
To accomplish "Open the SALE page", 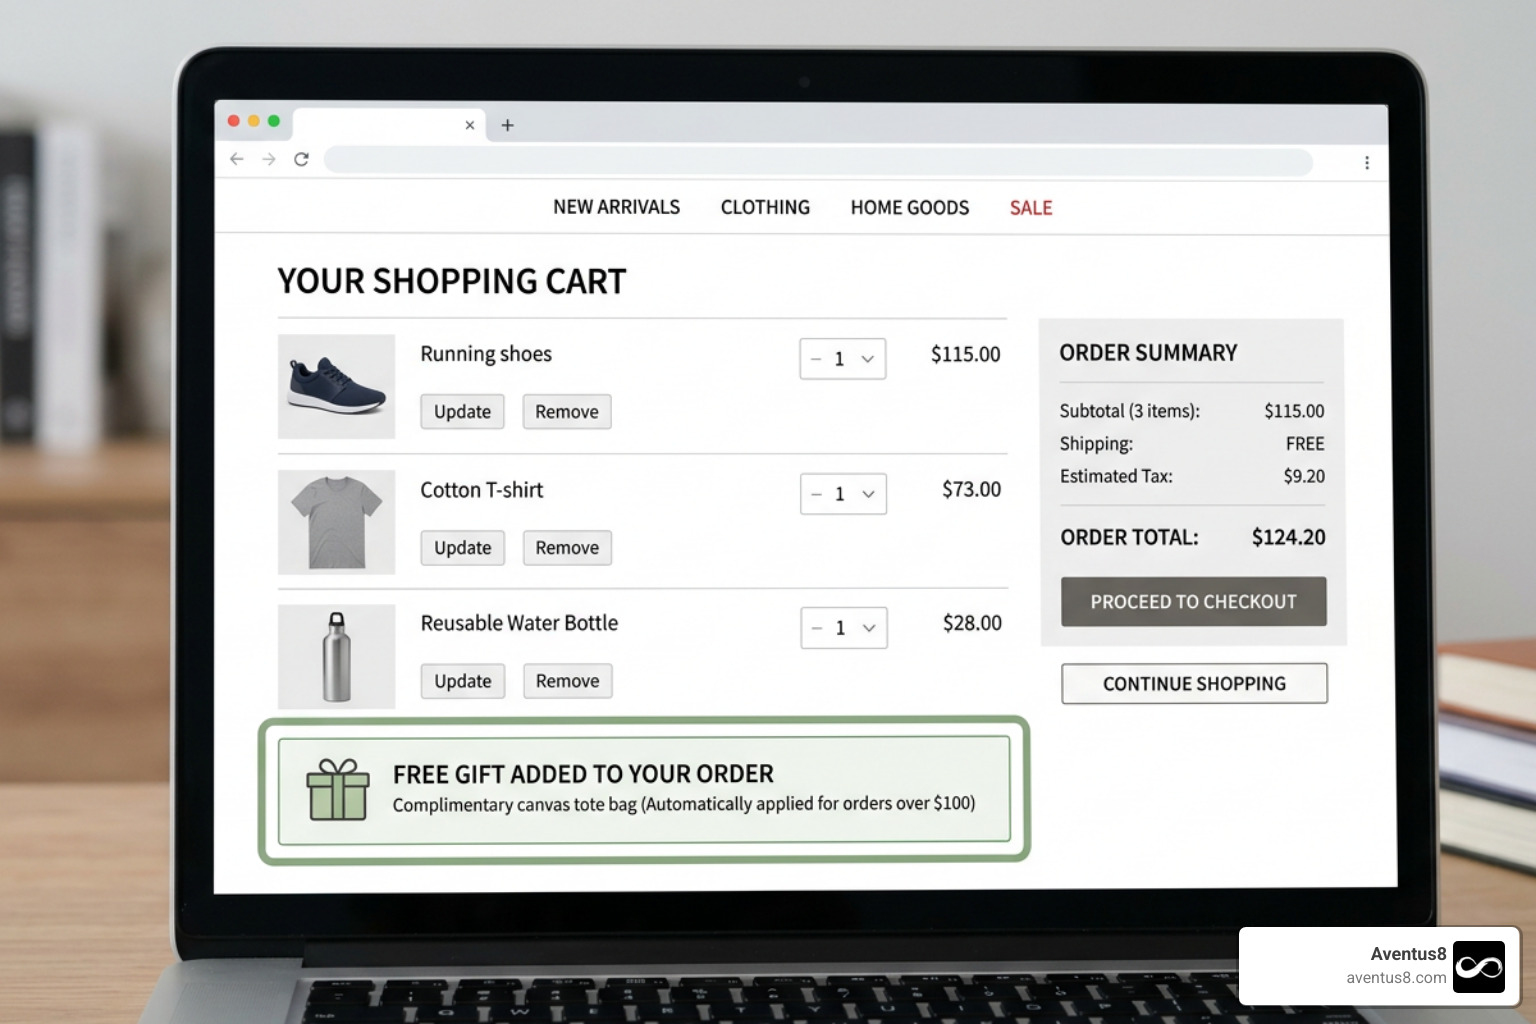I will click(1031, 208).
